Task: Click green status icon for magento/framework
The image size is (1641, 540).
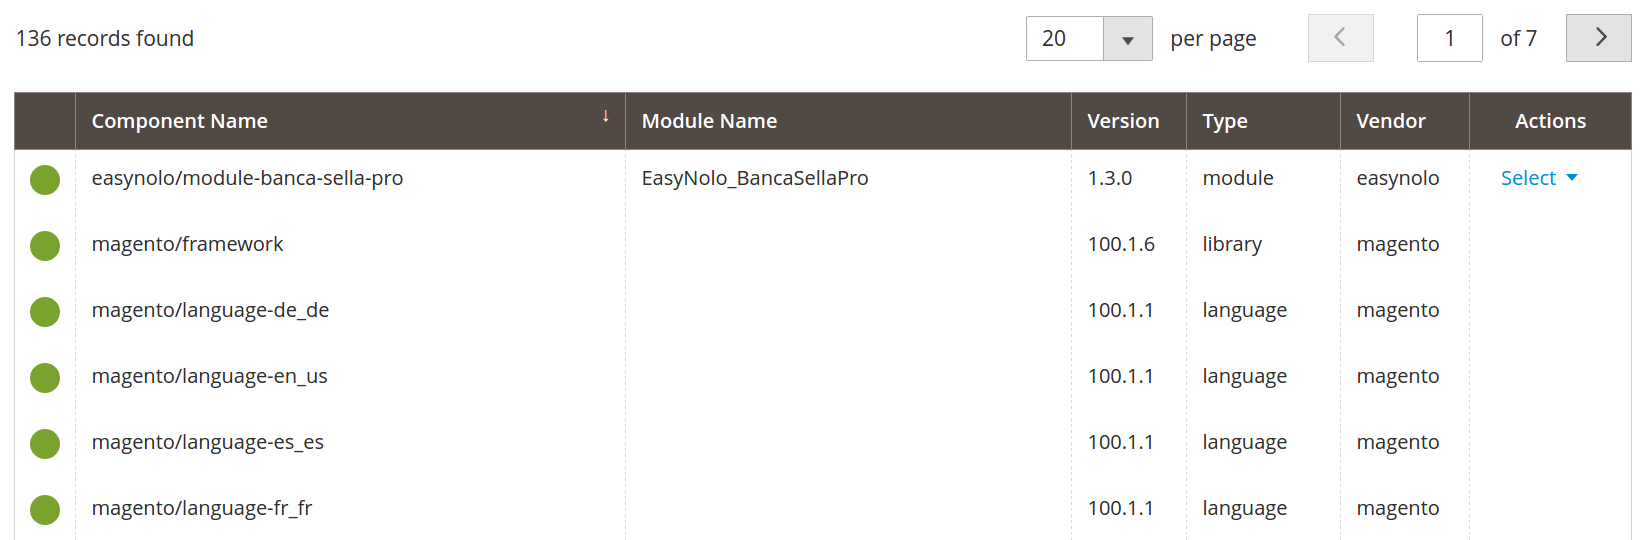Action: pyautogui.click(x=45, y=246)
